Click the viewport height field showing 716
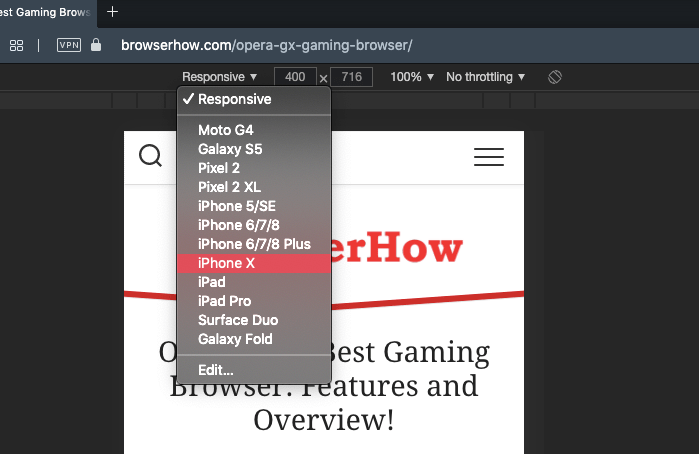This screenshot has width=699, height=454. click(x=351, y=77)
